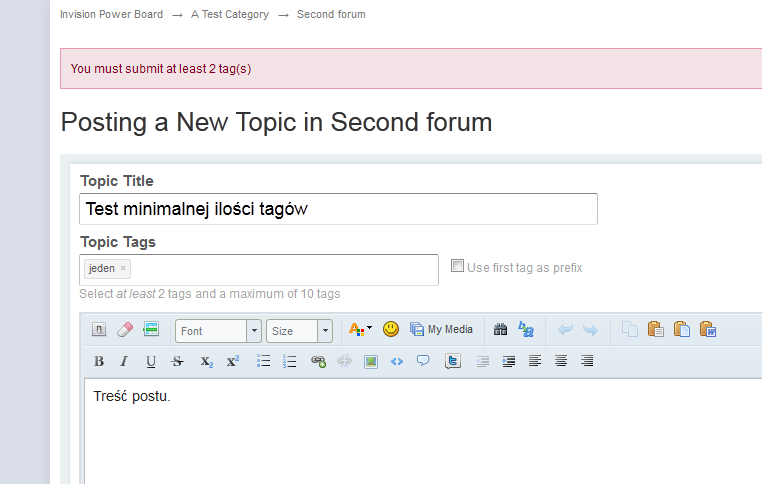
Task: Click the undo arrow icon
Action: [x=565, y=330]
